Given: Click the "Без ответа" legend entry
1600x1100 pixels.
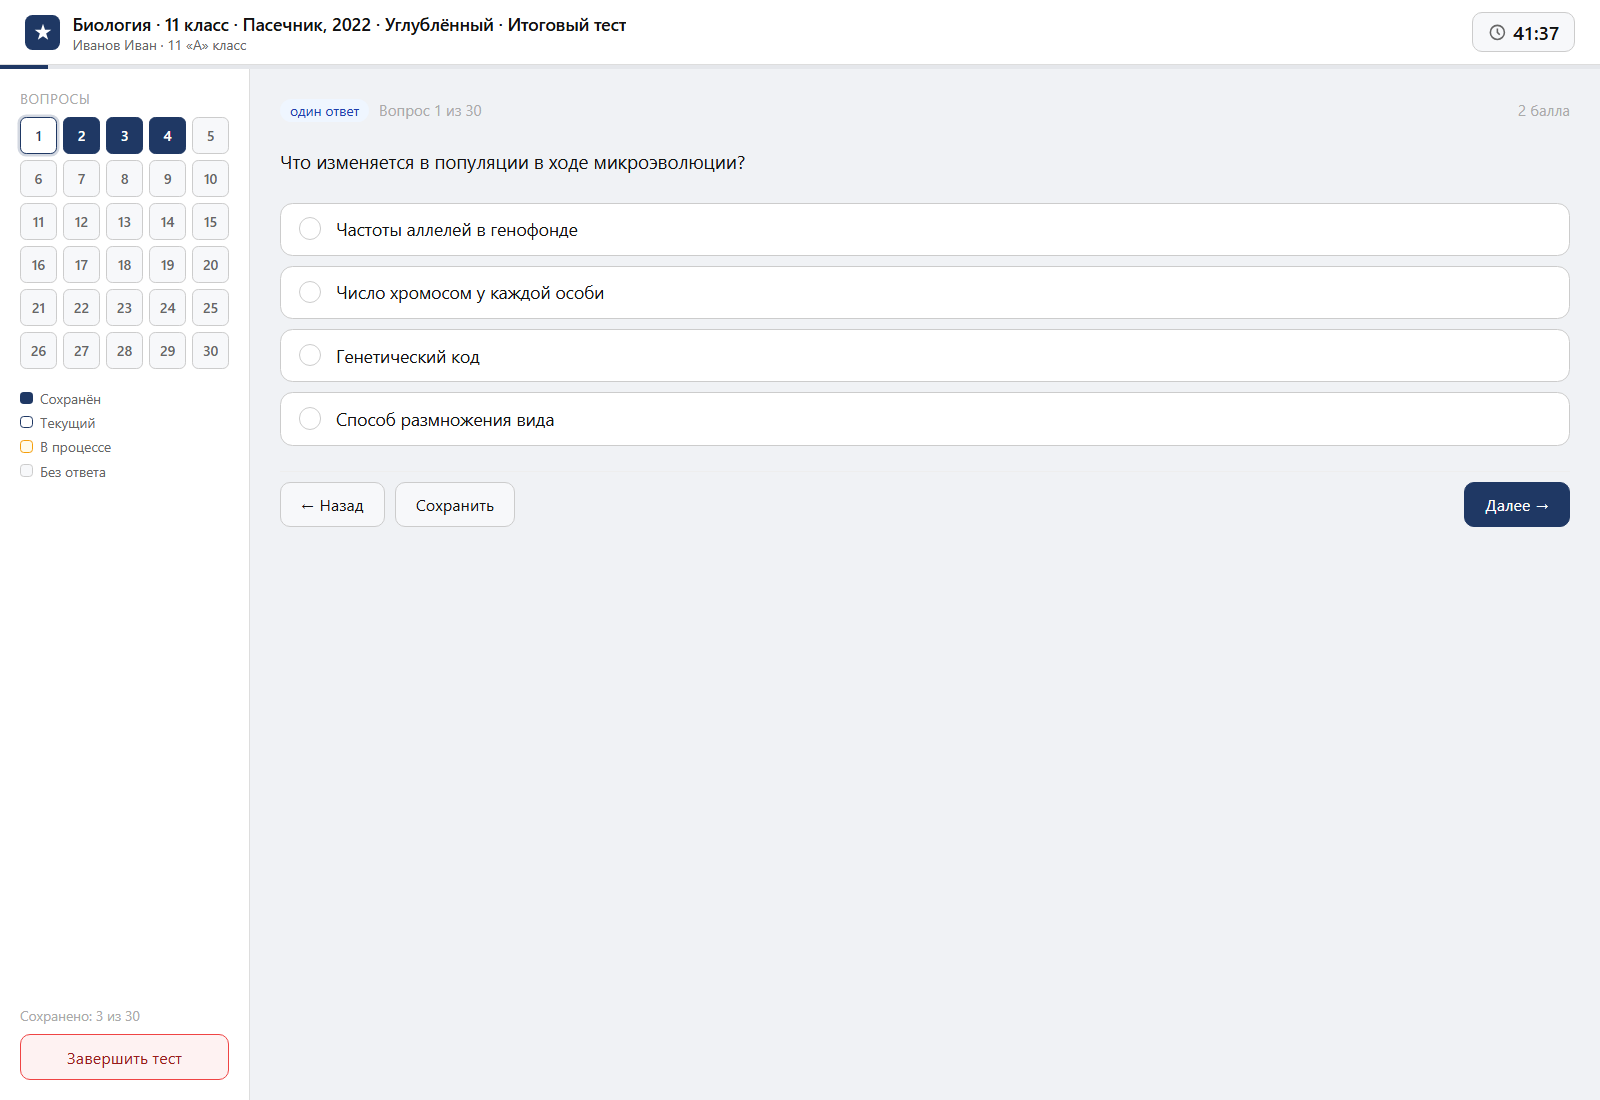Looking at the screenshot, I should click(x=63, y=472).
